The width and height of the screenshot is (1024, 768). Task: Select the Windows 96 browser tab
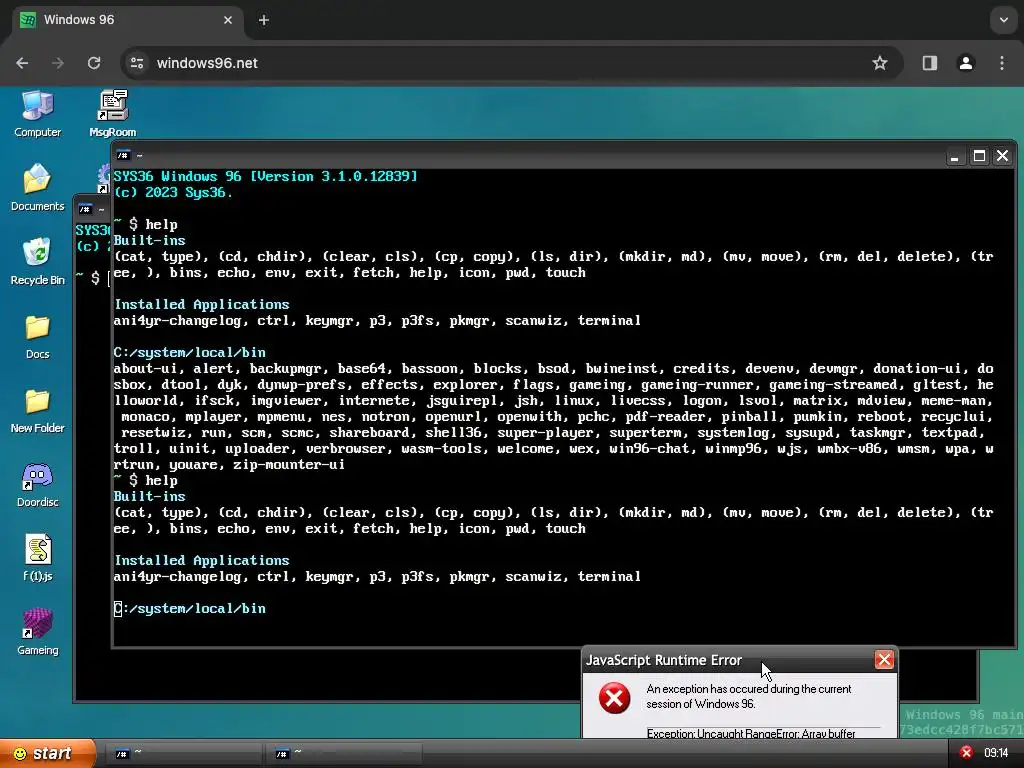coord(128,20)
